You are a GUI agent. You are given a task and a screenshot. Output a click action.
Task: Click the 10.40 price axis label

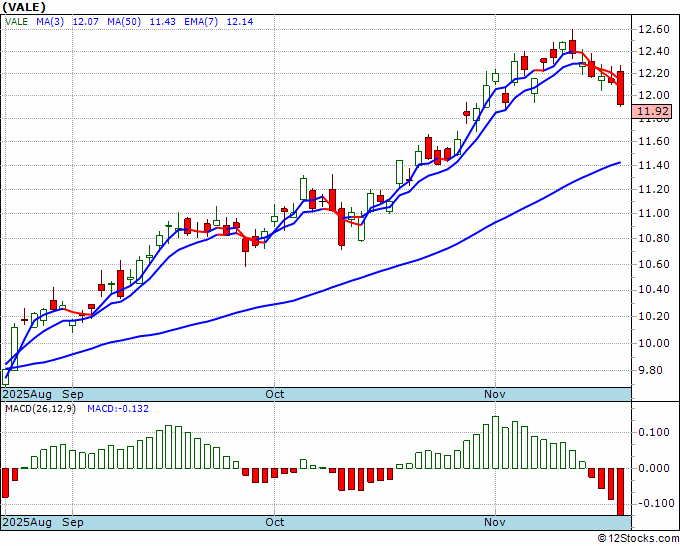click(x=654, y=290)
